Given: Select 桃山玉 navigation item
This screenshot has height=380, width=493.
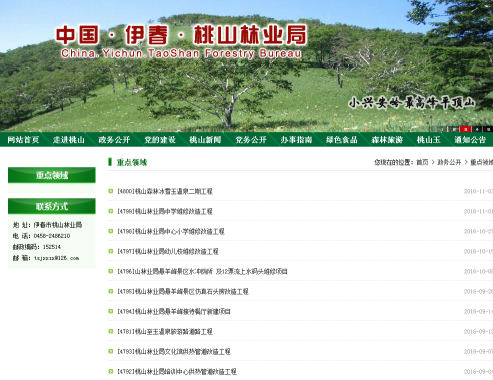Looking at the screenshot, I should (429, 140).
